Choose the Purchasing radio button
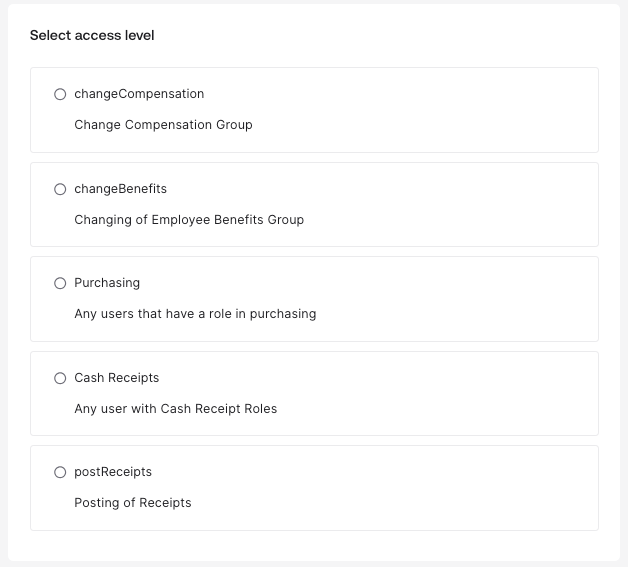This screenshot has height=567, width=628. (x=60, y=283)
